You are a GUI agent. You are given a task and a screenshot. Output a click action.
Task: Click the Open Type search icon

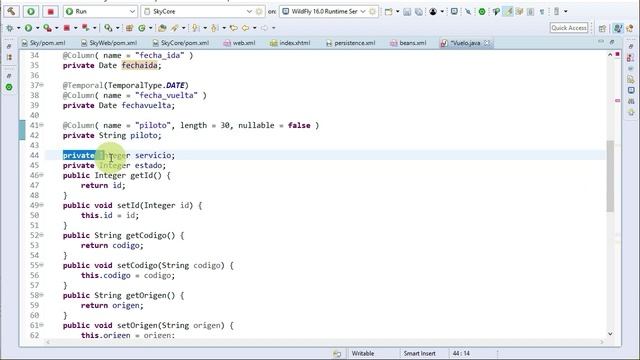point(108,28)
